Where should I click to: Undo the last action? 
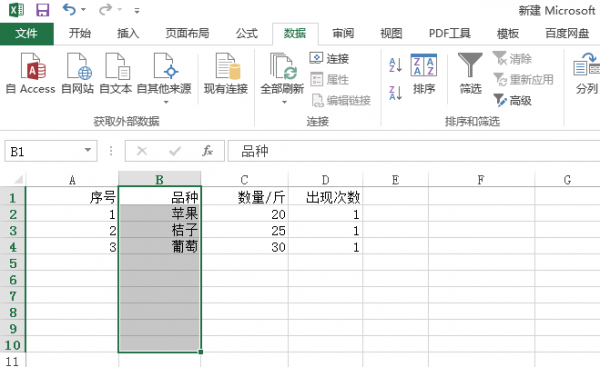[69, 9]
